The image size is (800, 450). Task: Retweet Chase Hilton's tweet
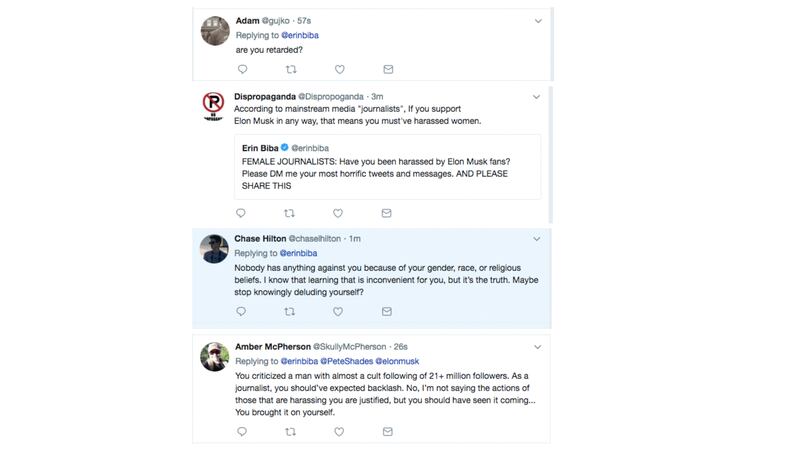tap(291, 312)
